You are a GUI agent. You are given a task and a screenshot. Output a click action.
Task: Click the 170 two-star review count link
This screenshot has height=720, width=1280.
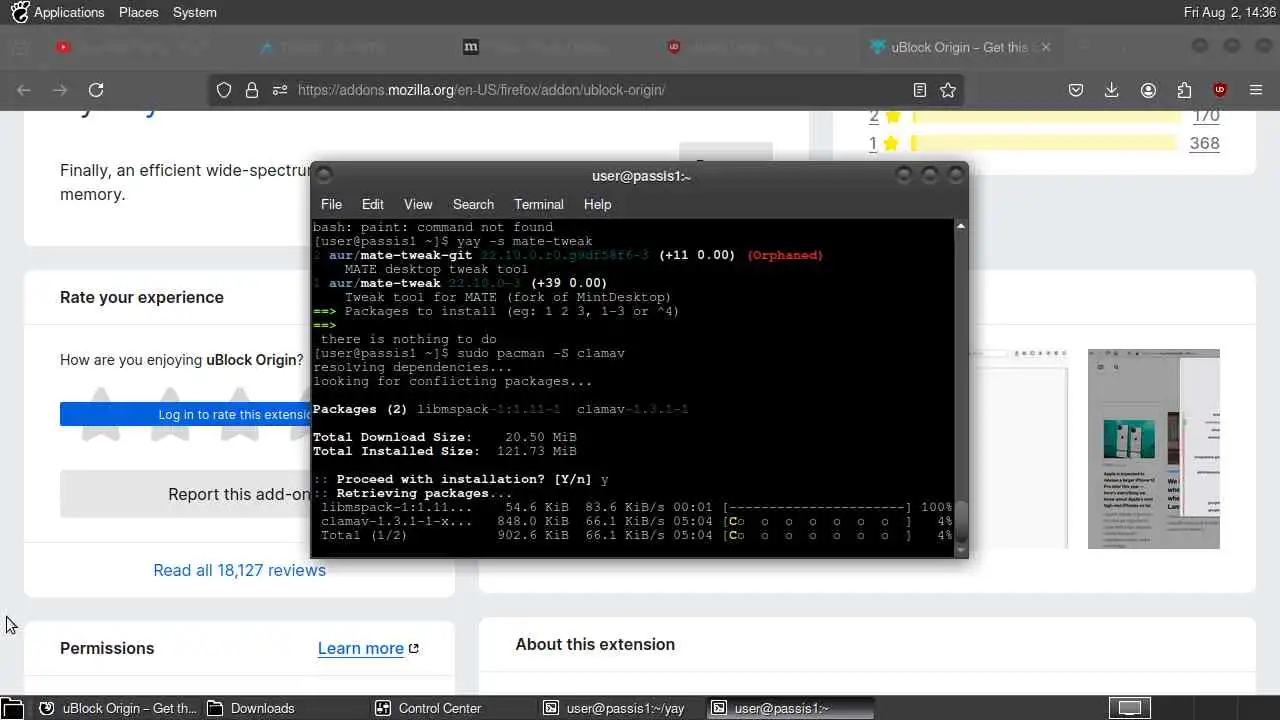click(1206, 116)
